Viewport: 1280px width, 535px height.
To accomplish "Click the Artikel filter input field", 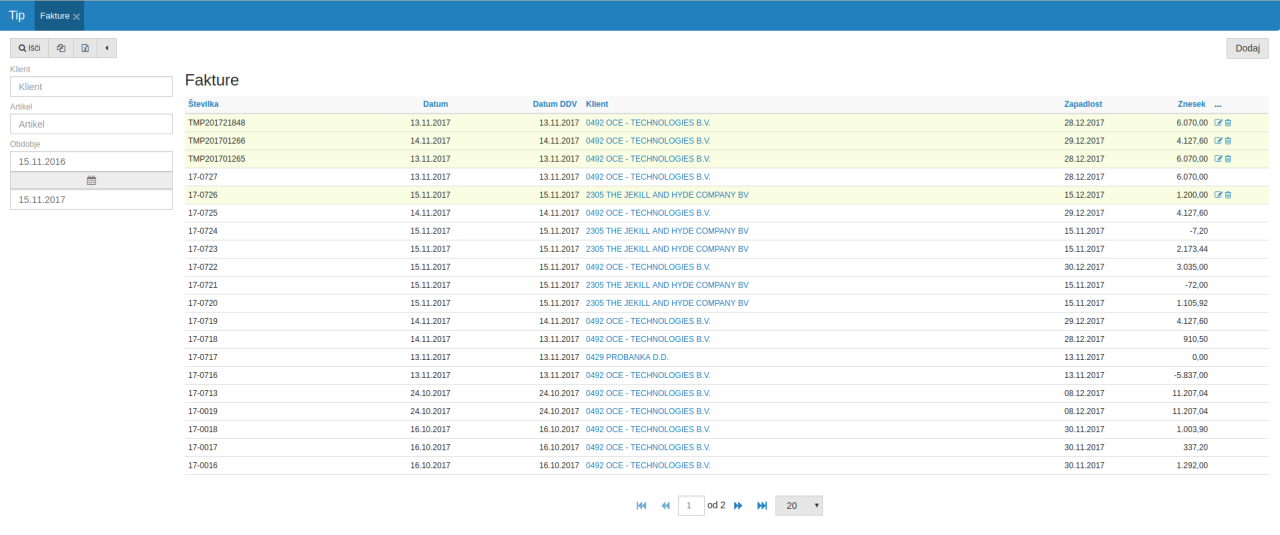I will pyautogui.click(x=91, y=124).
